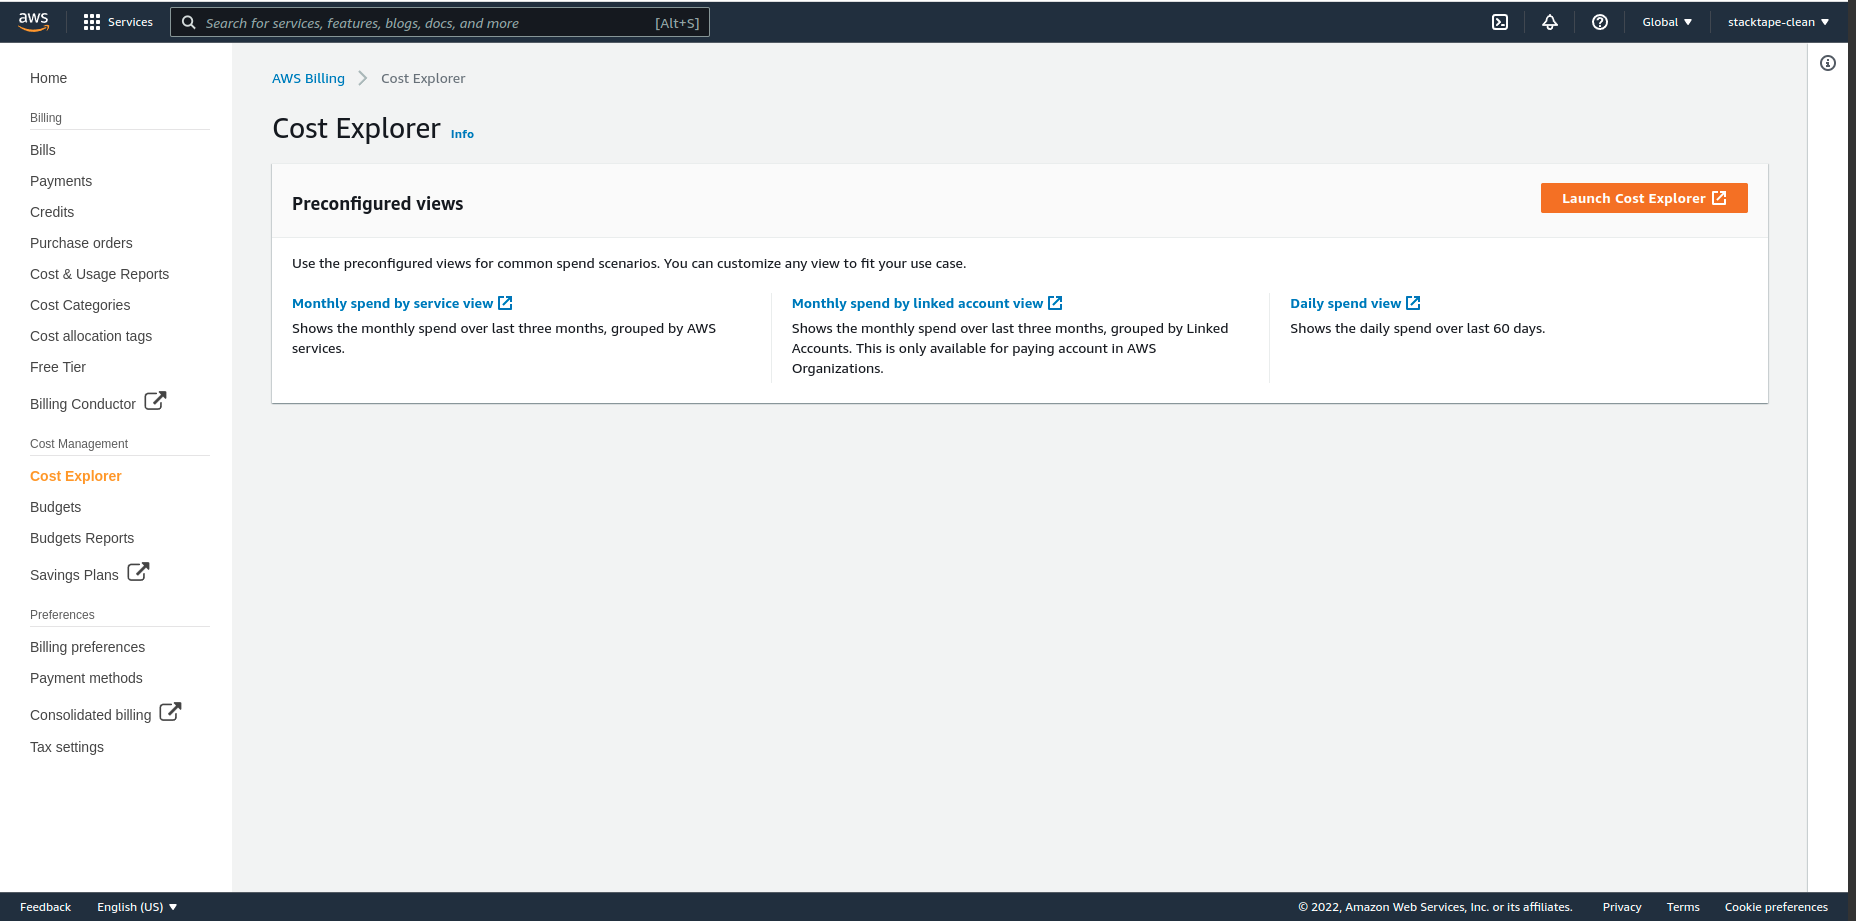The height and width of the screenshot is (921, 1856).
Task: Open Cost allocation tags
Action: pyautogui.click(x=91, y=336)
